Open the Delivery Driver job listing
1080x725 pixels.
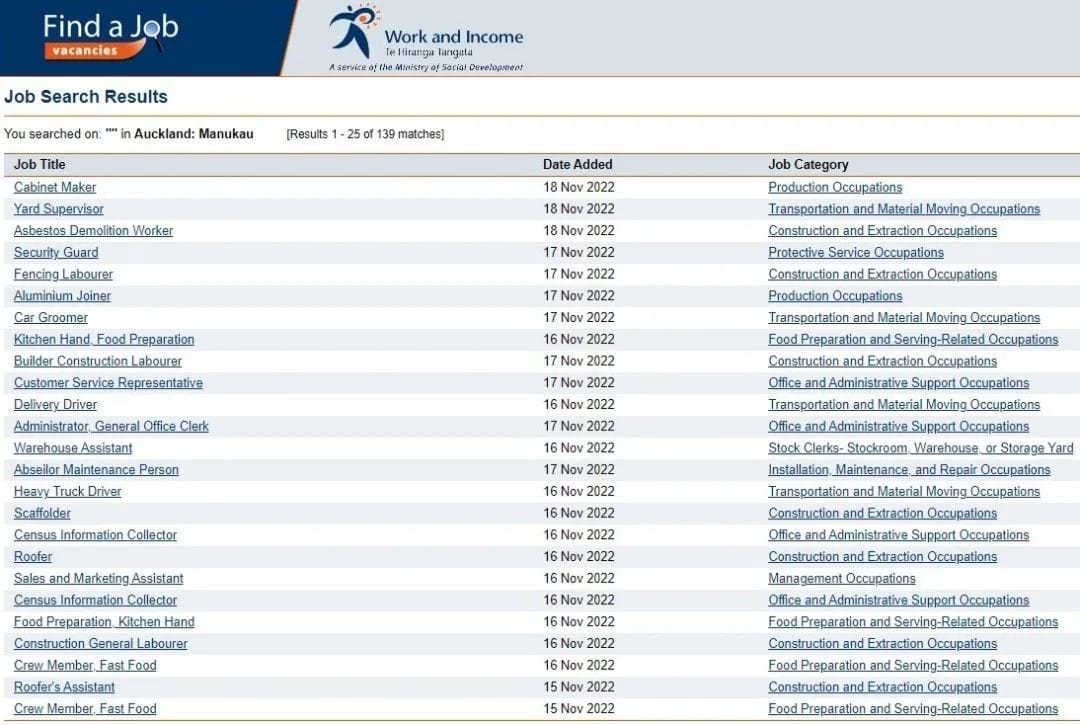click(55, 405)
